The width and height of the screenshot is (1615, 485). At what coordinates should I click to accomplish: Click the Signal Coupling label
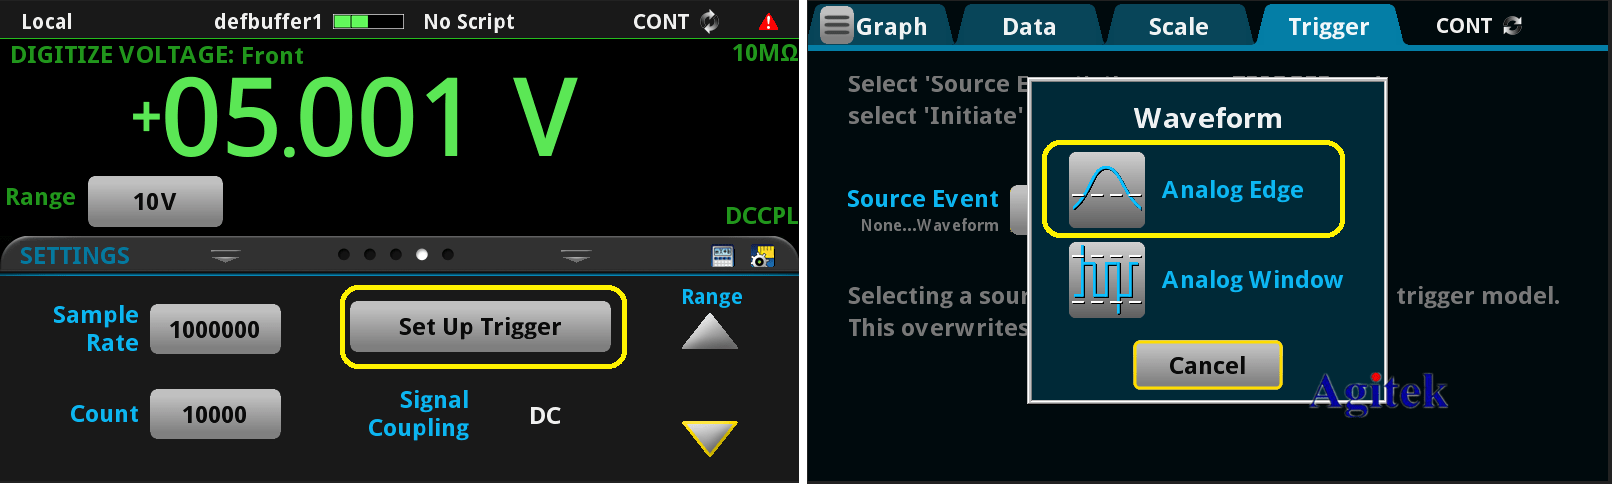pyautogui.click(x=419, y=414)
